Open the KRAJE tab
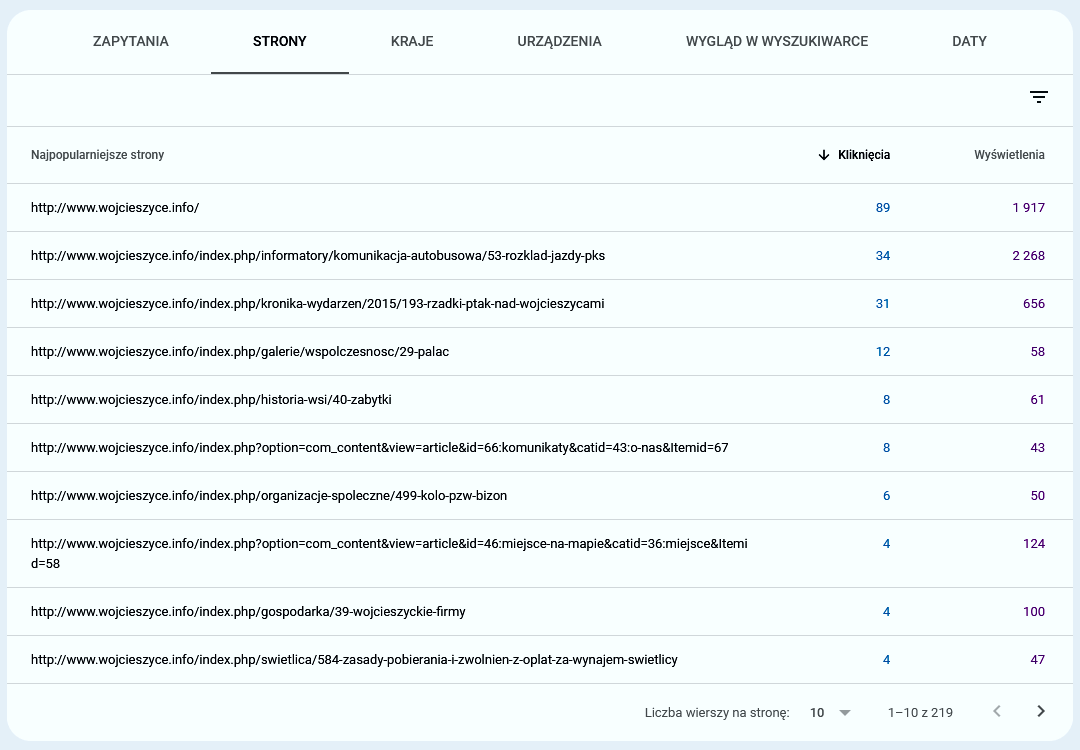 coord(412,41)
